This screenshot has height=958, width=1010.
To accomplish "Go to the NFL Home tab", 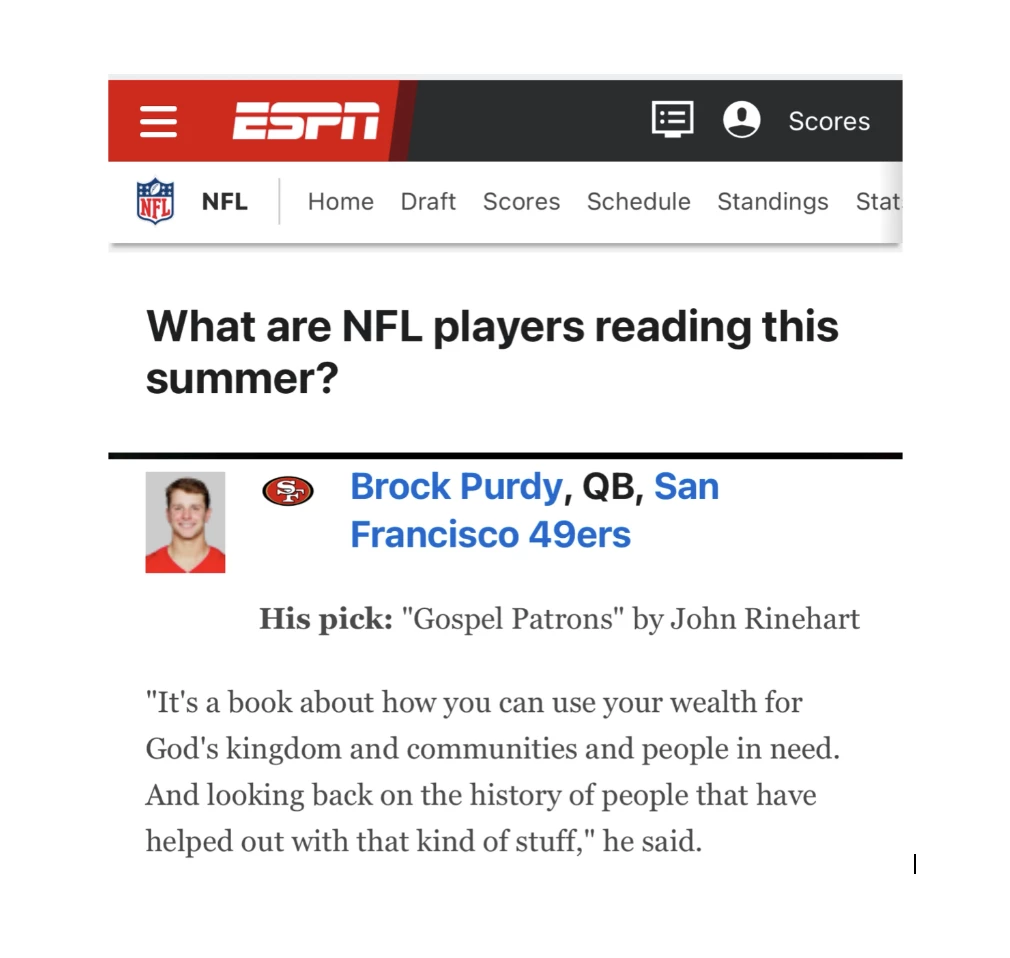I will [x=341, y=202].
